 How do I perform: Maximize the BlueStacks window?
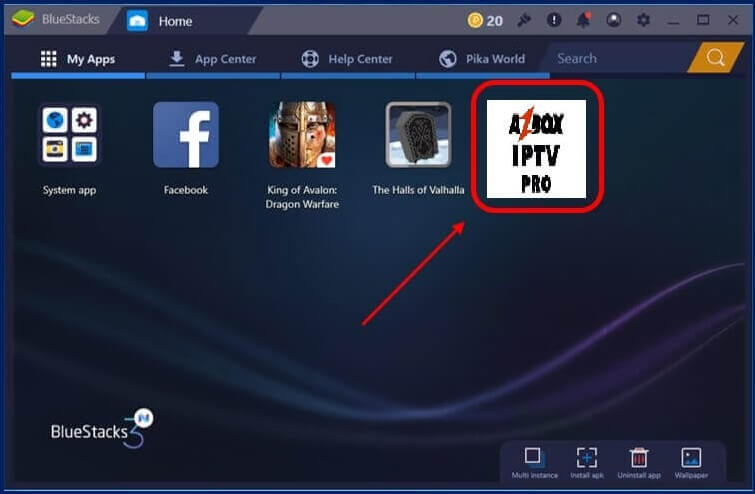click(x=703, y=20)
